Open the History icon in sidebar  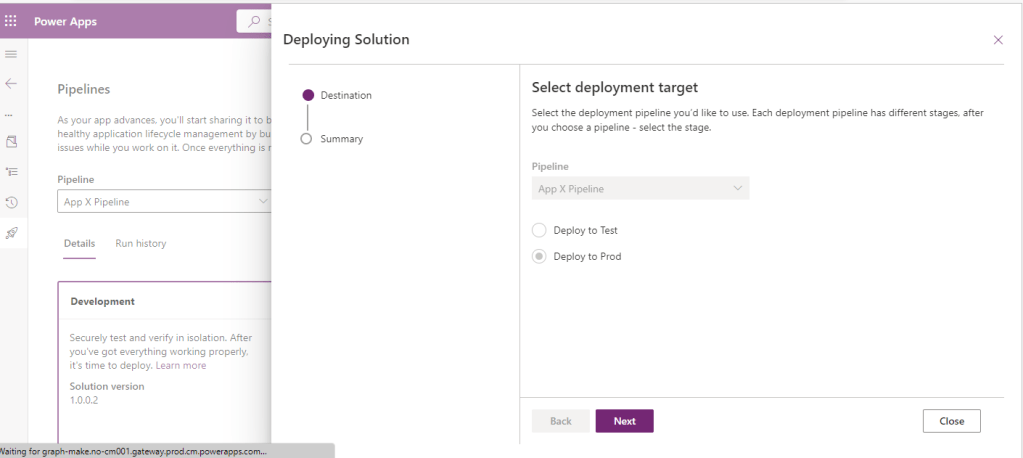(x=12, y=202)
